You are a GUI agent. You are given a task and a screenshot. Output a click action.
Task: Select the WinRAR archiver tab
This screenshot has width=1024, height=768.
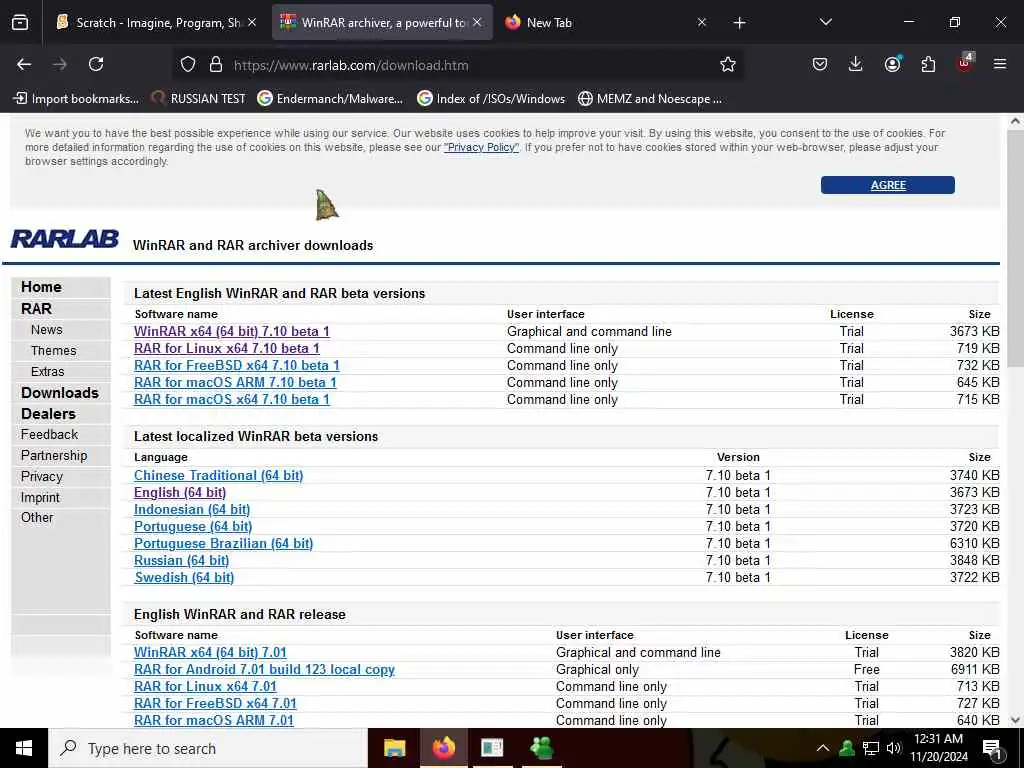pos(381,23)
